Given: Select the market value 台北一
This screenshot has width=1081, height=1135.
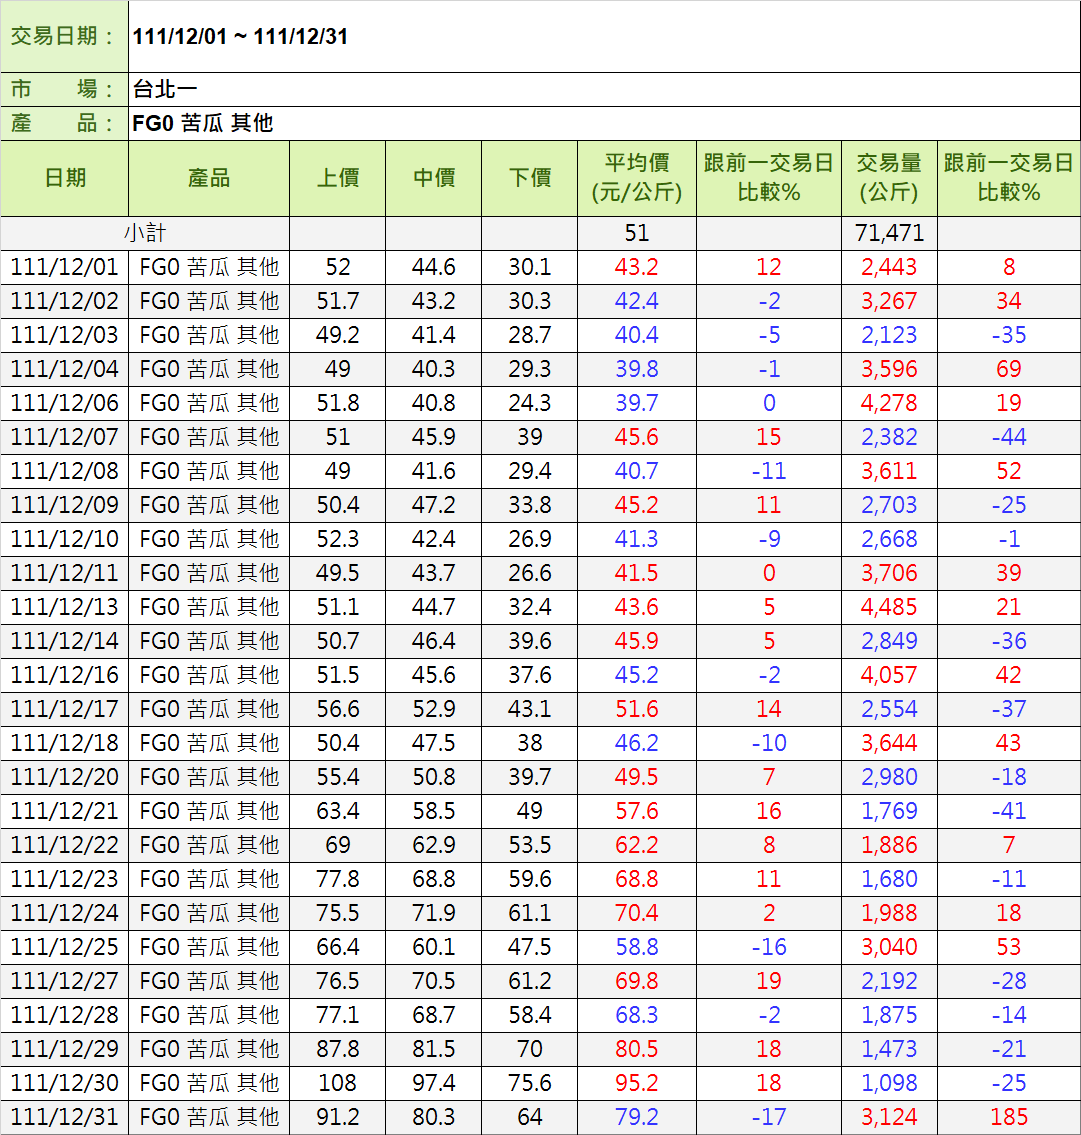Looking at the screenshot, I should (165, 90).
